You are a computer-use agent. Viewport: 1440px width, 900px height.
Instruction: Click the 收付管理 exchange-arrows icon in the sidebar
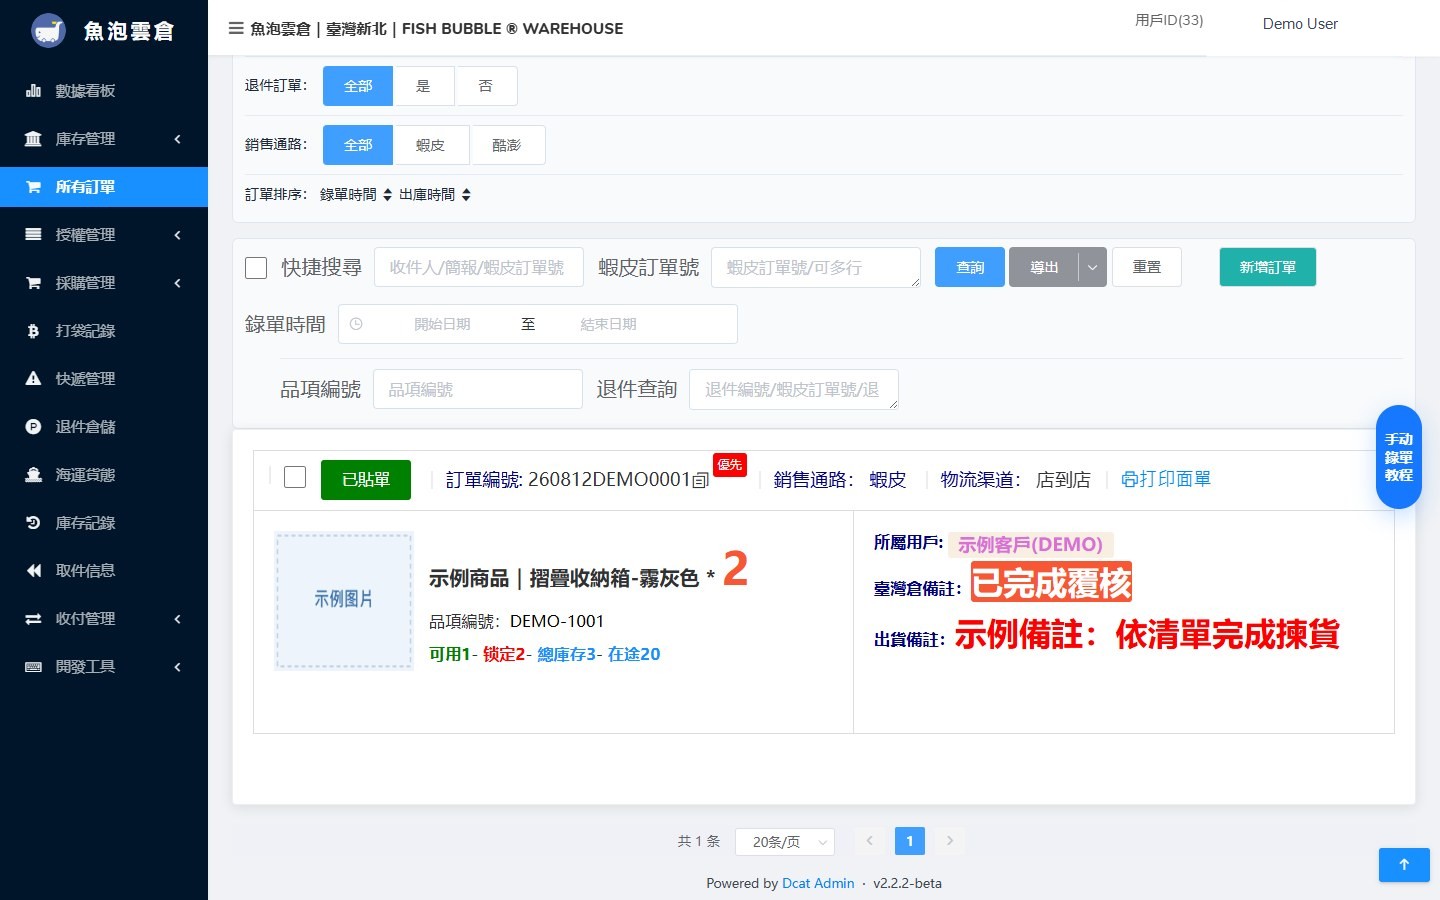point(33,619)
